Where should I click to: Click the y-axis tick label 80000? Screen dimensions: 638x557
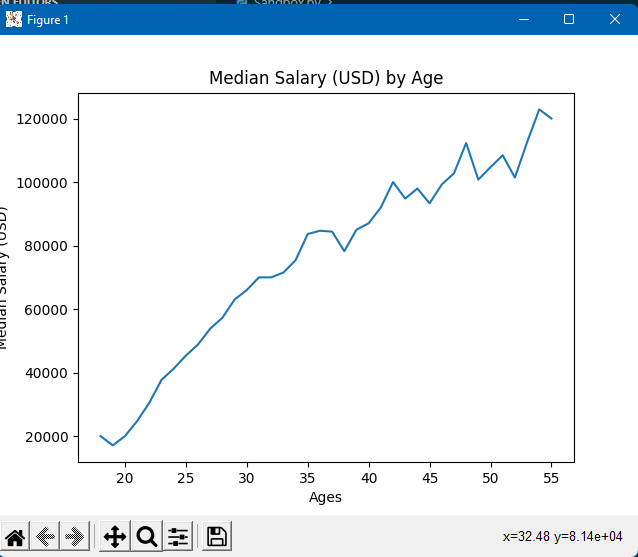point(46,246)
